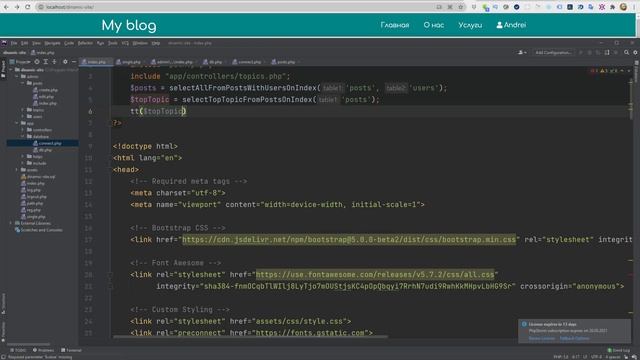This screenshot has width=640, height=360.
Task: Open the Window menu
Action: pyautogui.click(x=140, y=43)
